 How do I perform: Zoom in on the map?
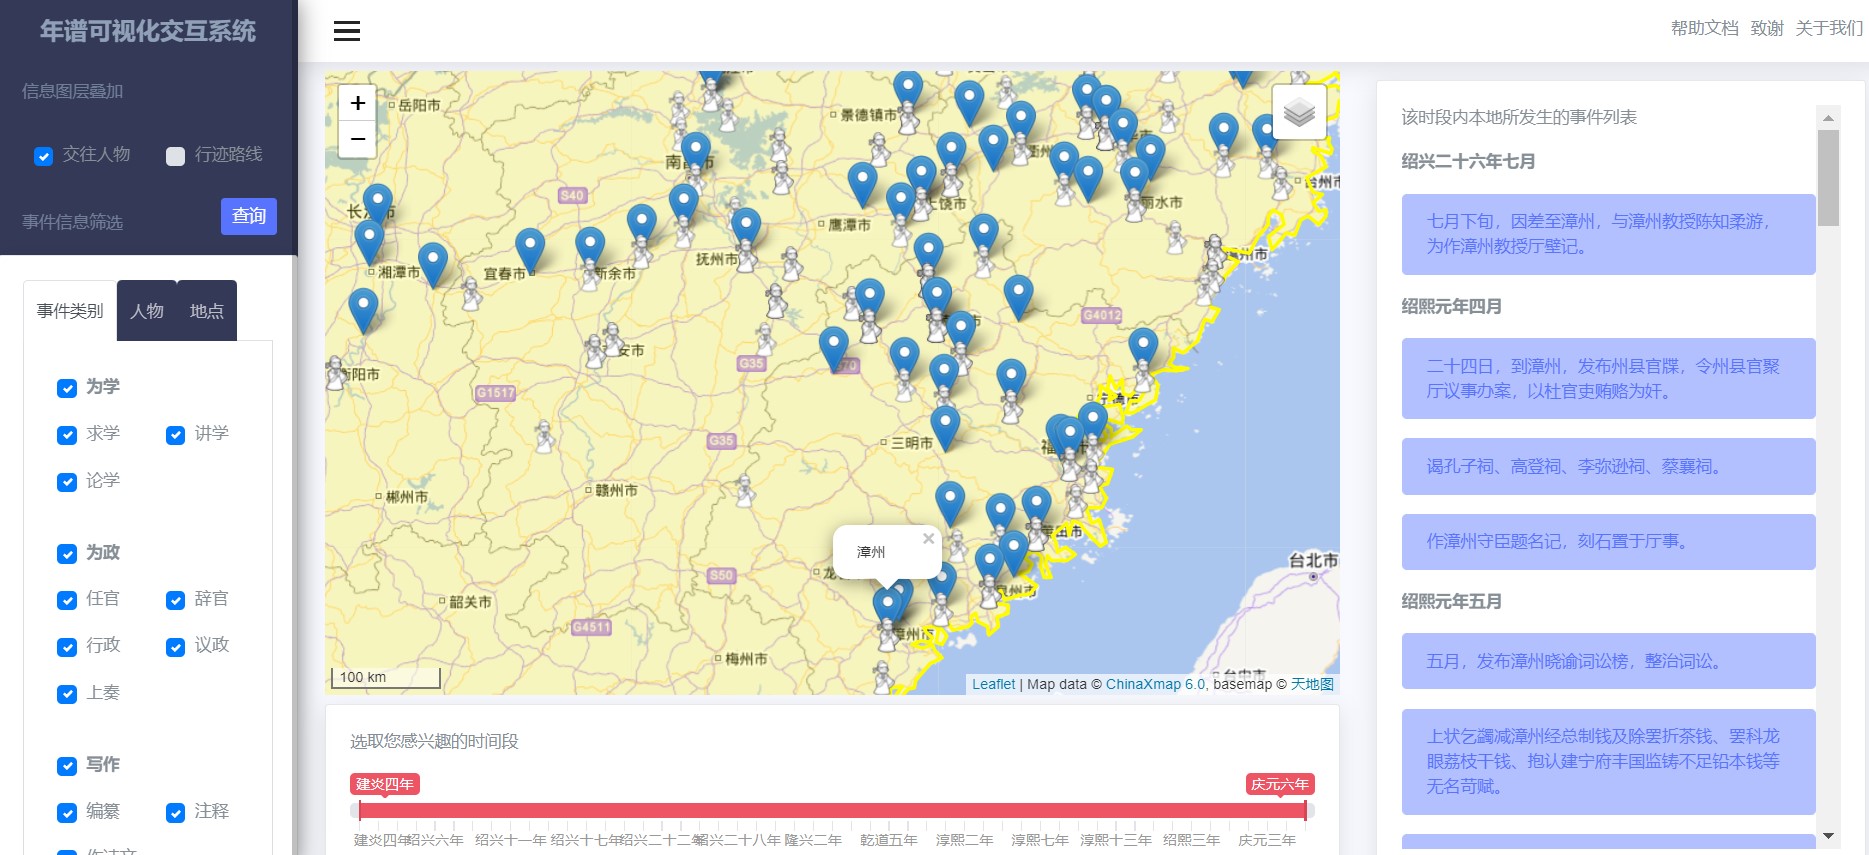(x=357, y=103)
